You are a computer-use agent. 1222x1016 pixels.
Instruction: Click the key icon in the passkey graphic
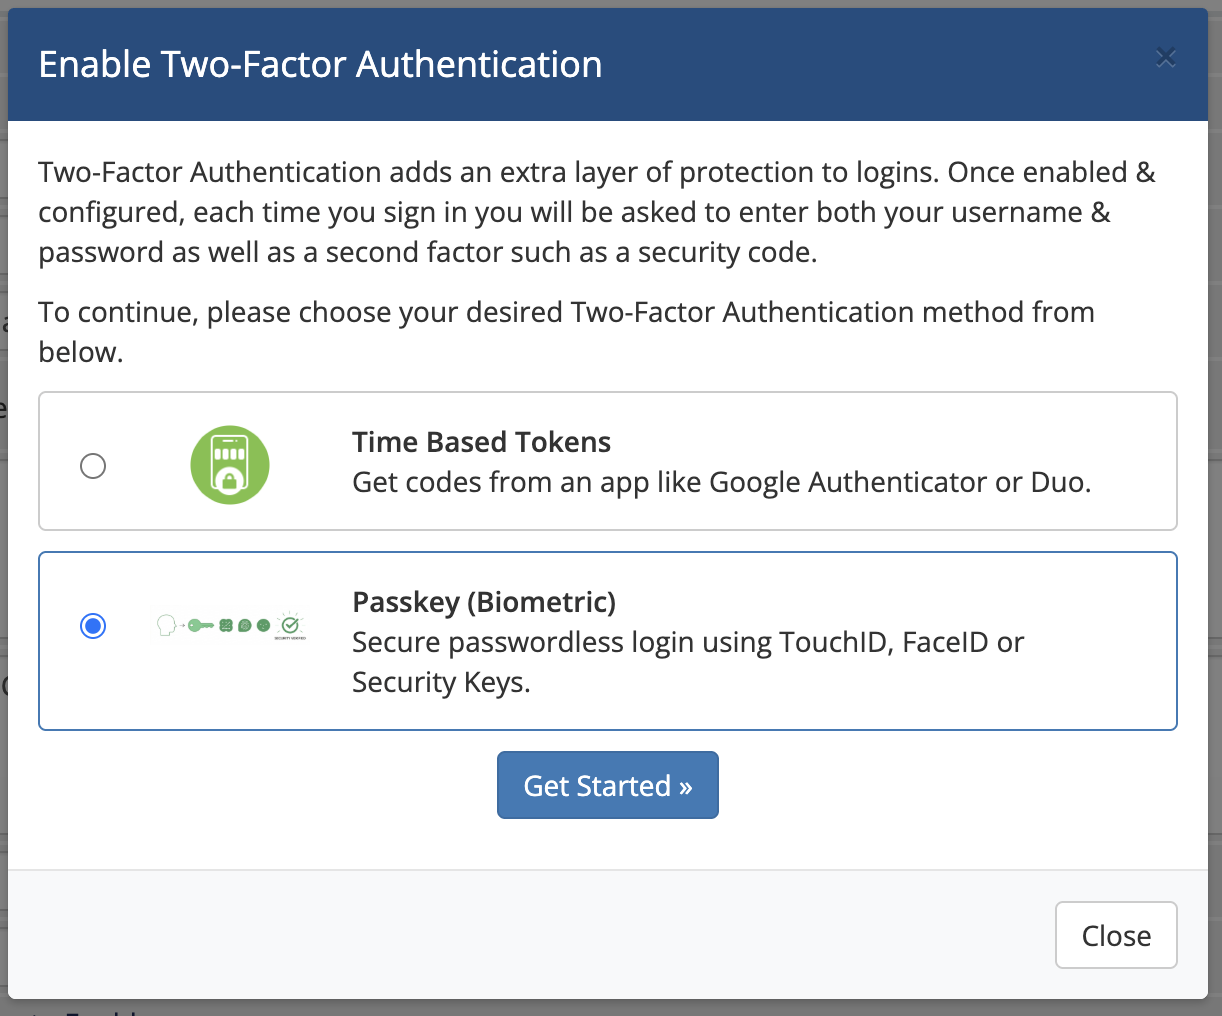[x=200, y=626]
